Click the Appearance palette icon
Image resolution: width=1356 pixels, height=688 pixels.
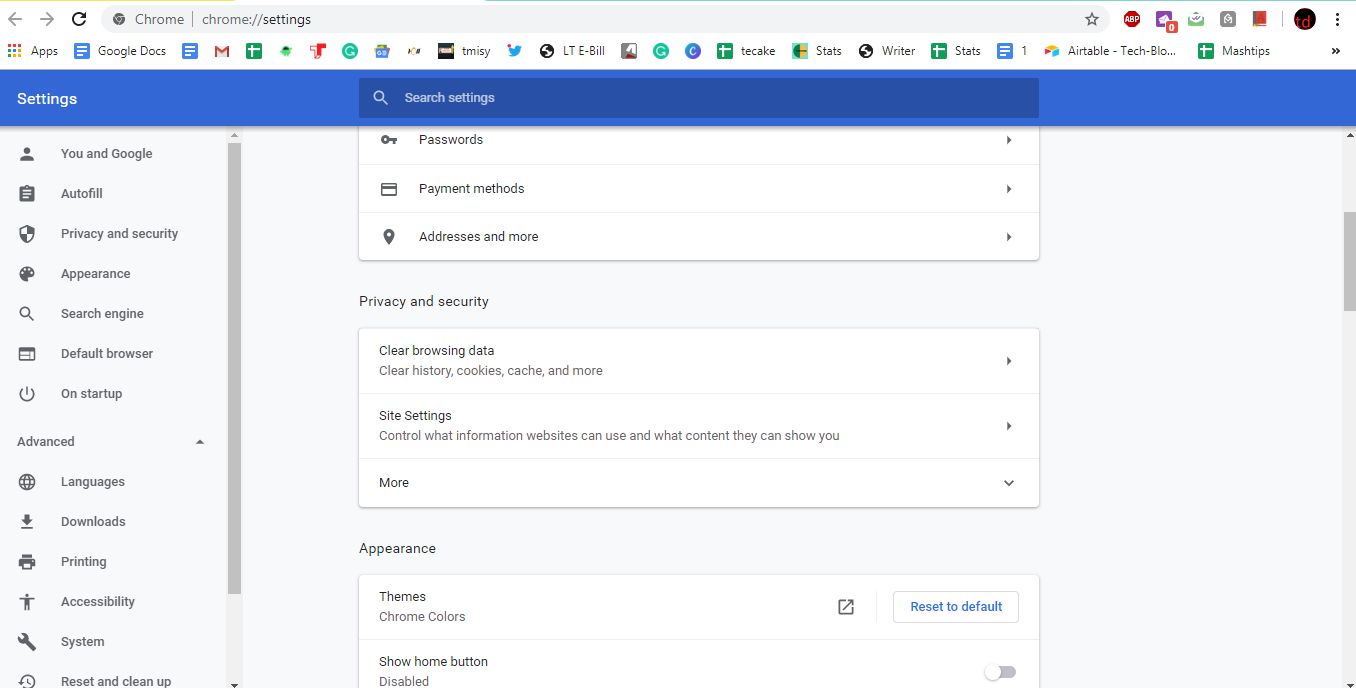[x=27, y=274]
